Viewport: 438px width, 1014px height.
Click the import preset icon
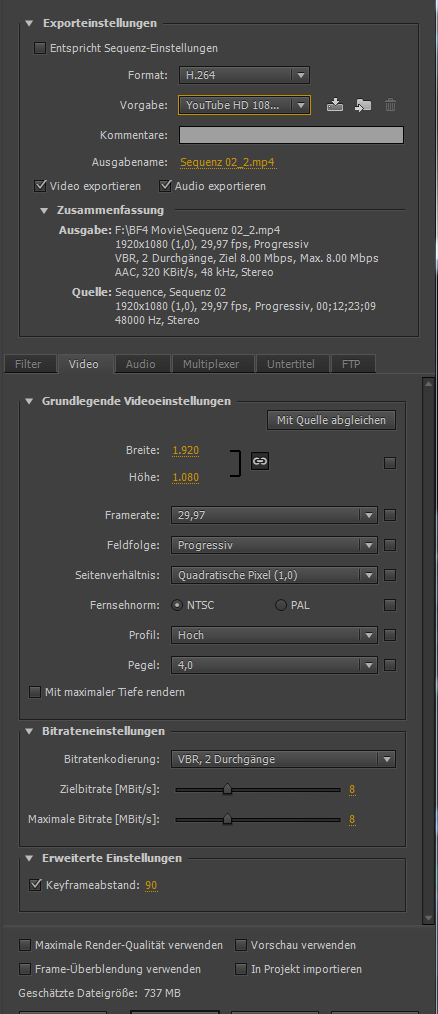(x=363, y=105)
